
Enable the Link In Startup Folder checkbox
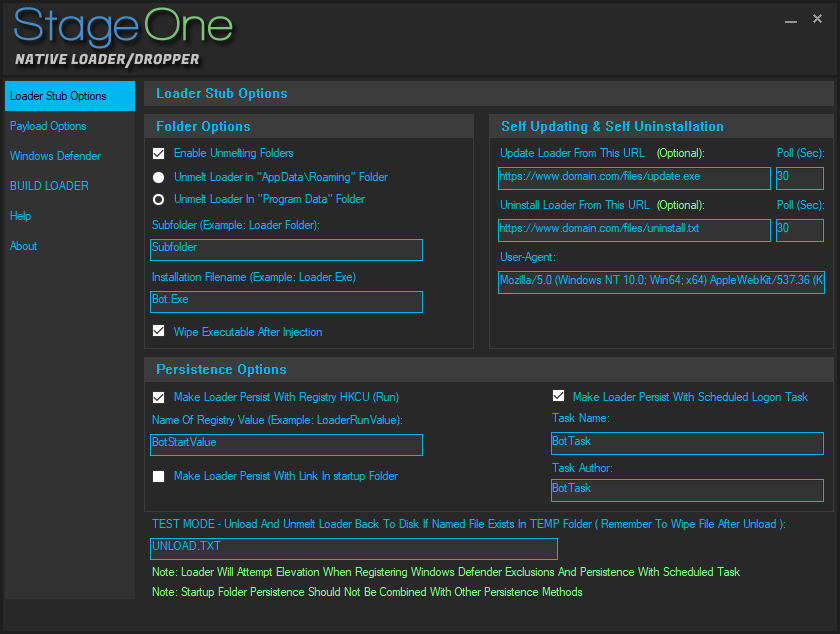tap(159, 476)
